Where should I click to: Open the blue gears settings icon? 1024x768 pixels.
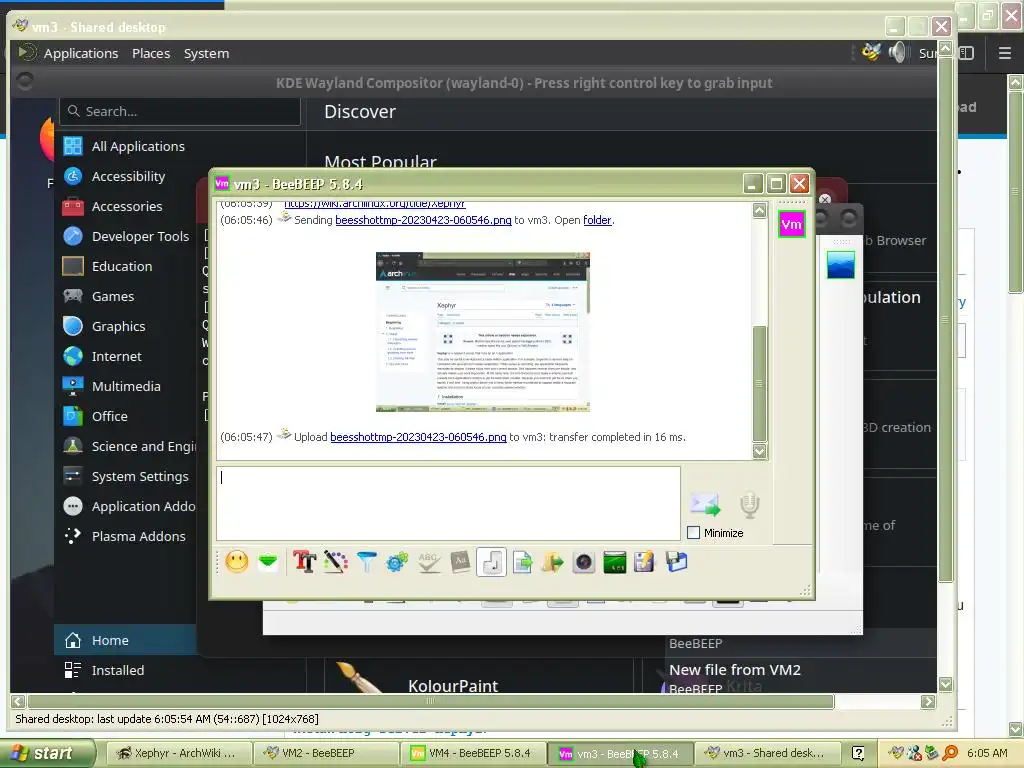[397, 562]
